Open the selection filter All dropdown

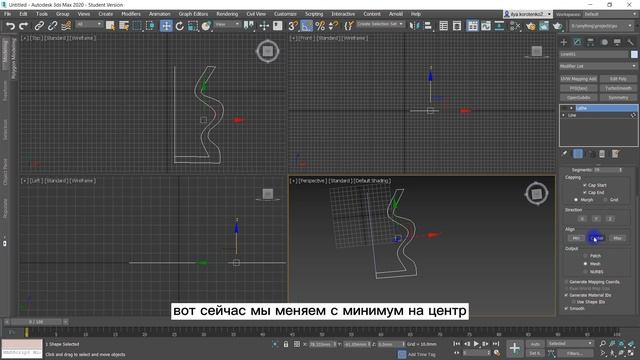coord(88,24)
